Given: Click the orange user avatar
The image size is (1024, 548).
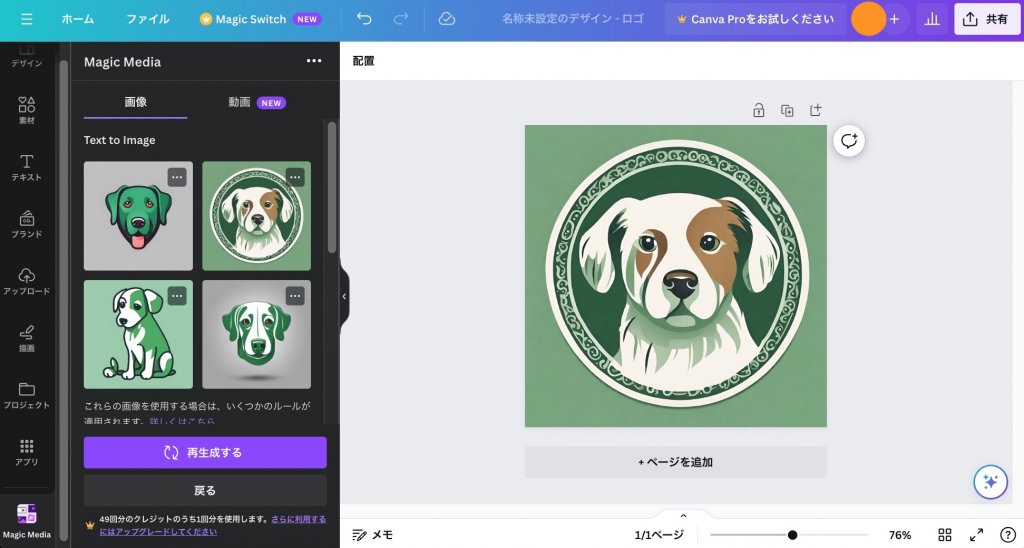Looking at the screenshot, I should point(868,19).
